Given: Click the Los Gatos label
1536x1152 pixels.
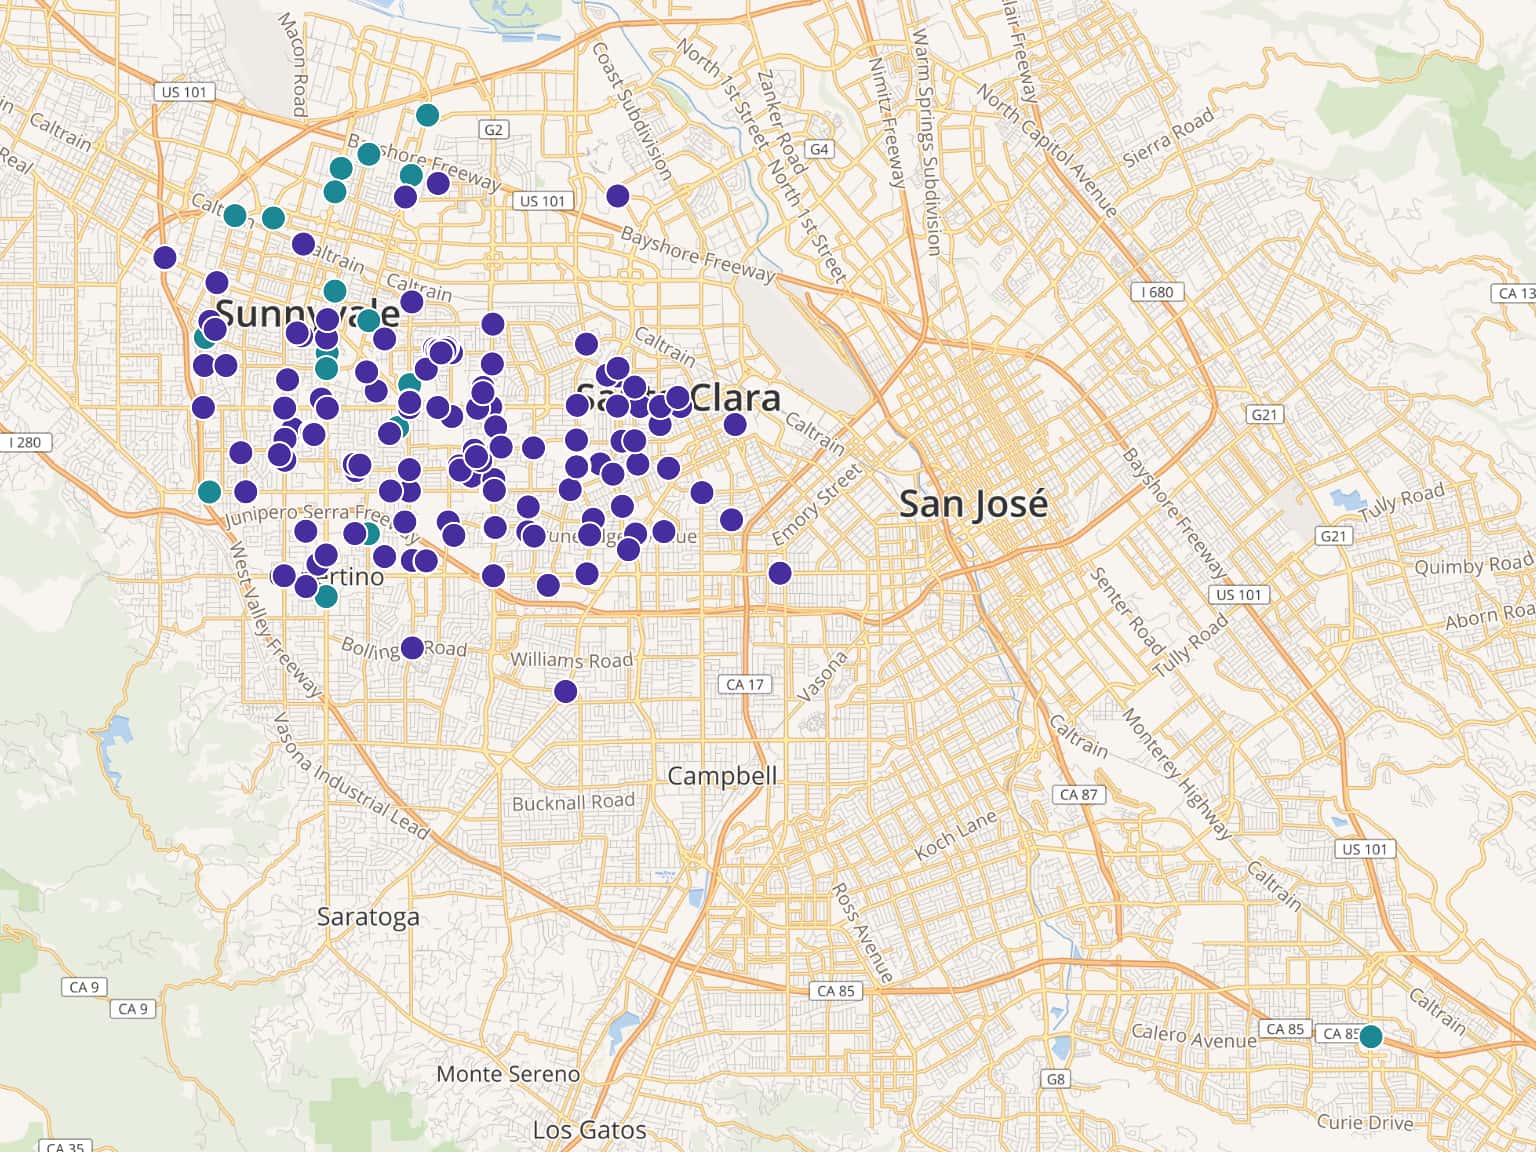Looking at the screenshot, I should pyautogui.click(x=589, y=1130).
